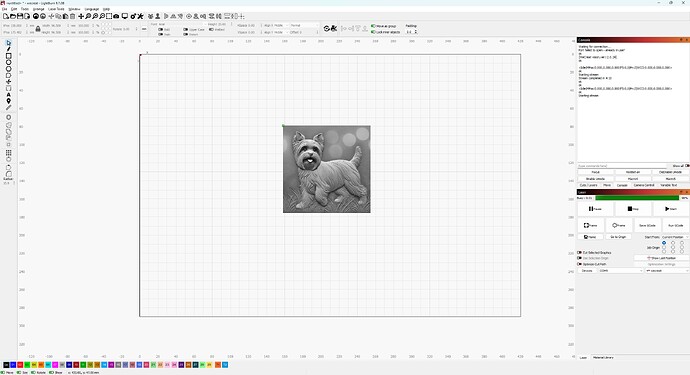Toggle the Cut Selected Graphics switch

[580, 253]
